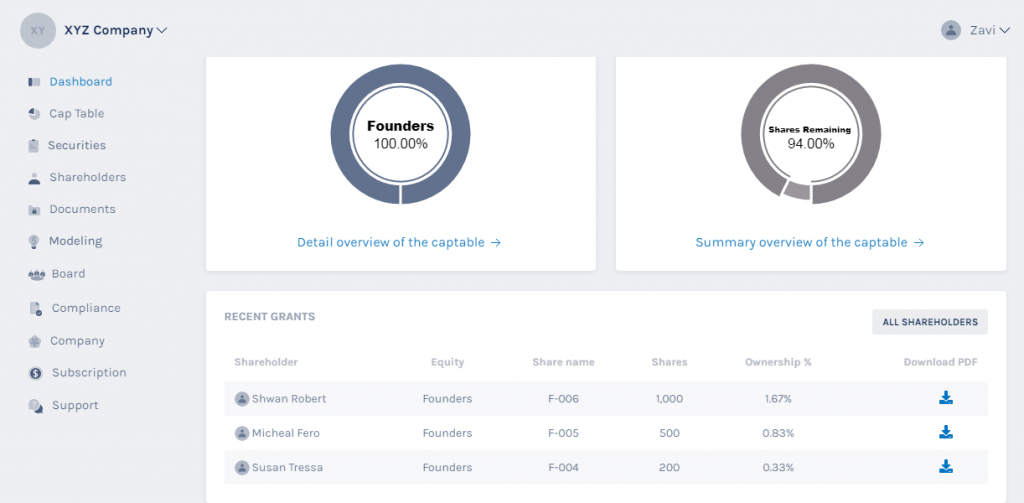Image resolution: width=1024 pixels, height=503 pixels.
Task: Expand the XYZ Company dropdown
Action: [116, 30]
